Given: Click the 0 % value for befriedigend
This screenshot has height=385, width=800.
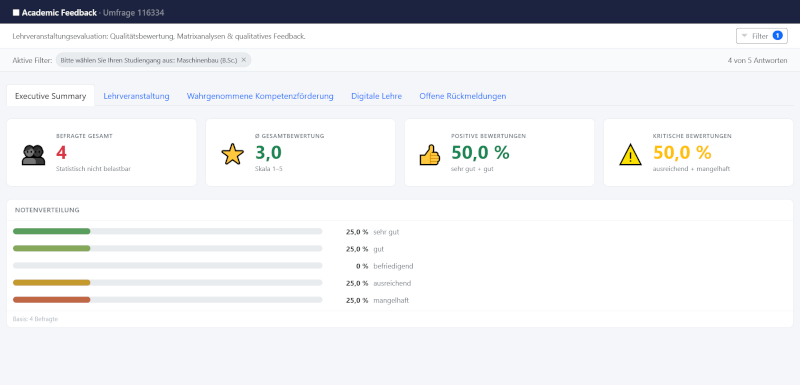Looking at the screenshot, I should coord(362,266).
